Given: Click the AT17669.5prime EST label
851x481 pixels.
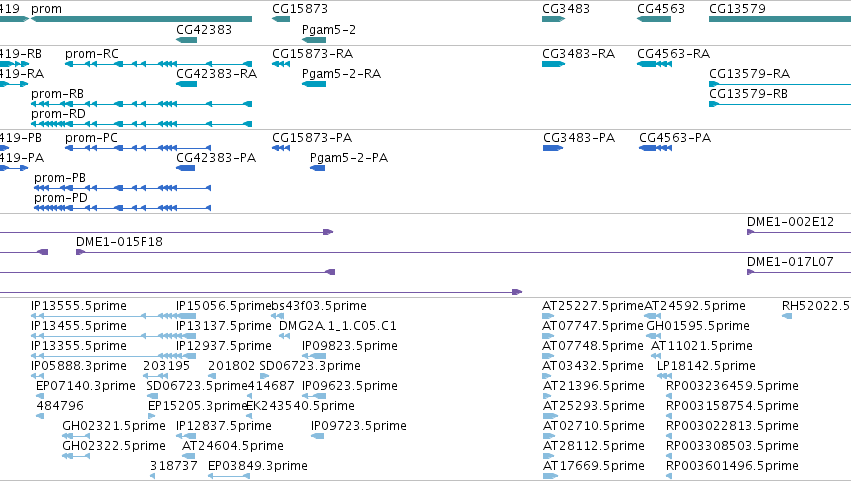Looking at the screenshot, I should [x=594, y=467].
